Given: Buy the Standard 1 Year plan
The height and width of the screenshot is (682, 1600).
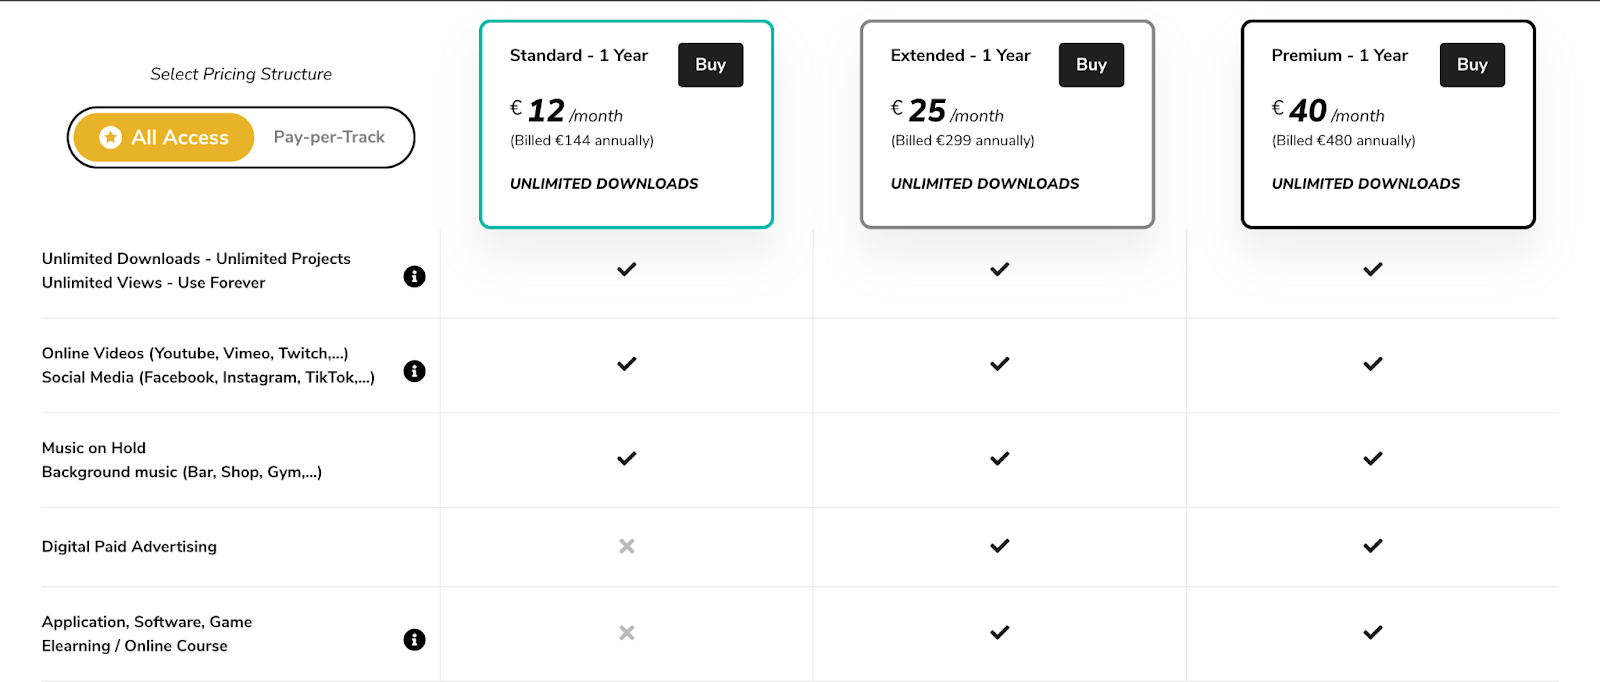Looking at the screenshot, I should pos(710,65).
